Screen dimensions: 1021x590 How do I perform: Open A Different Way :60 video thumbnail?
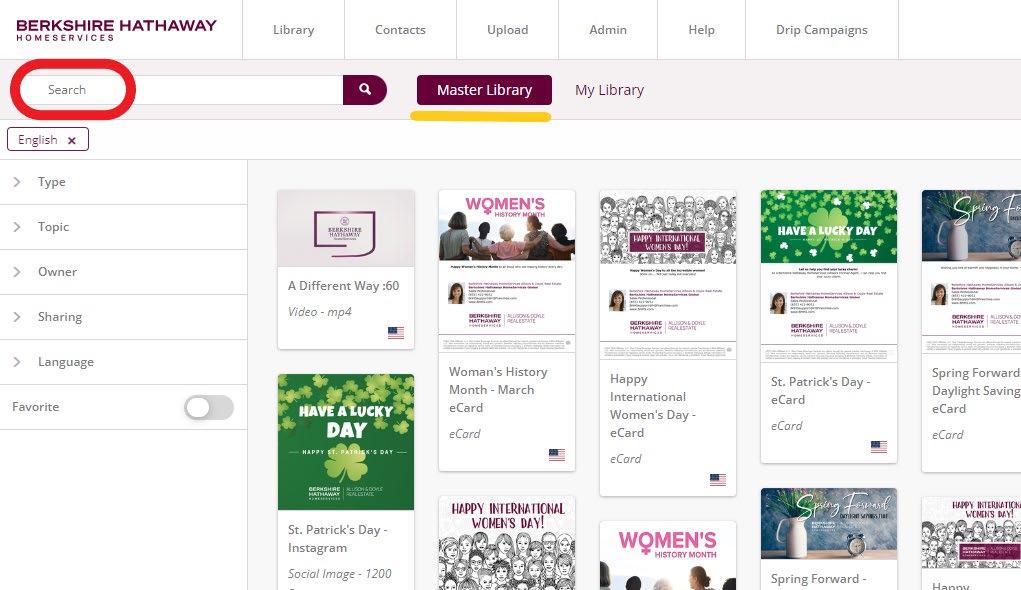346,228
